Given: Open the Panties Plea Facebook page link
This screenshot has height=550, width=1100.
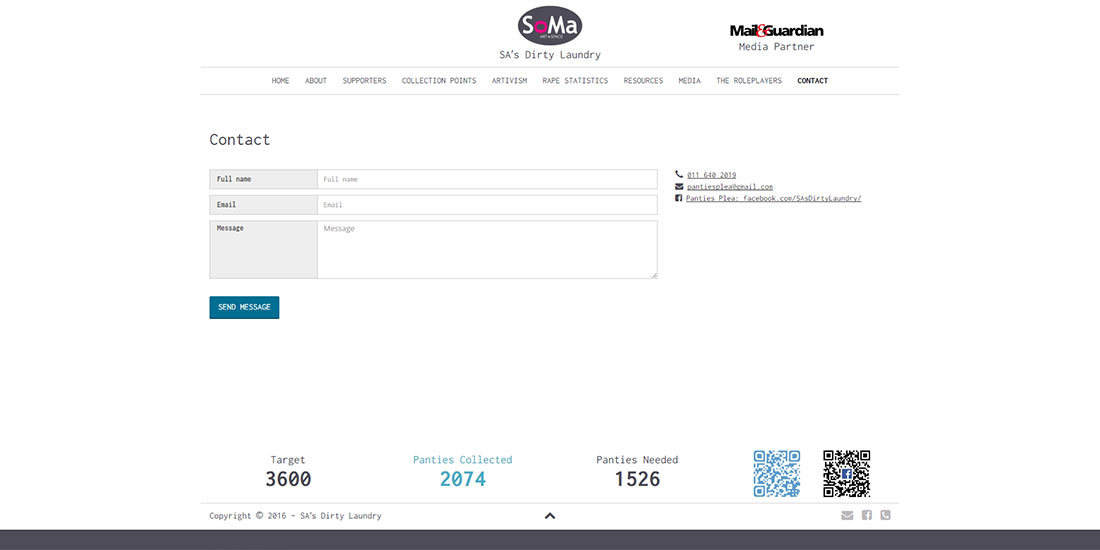Looking at the screenshot, I should point(773,199).
